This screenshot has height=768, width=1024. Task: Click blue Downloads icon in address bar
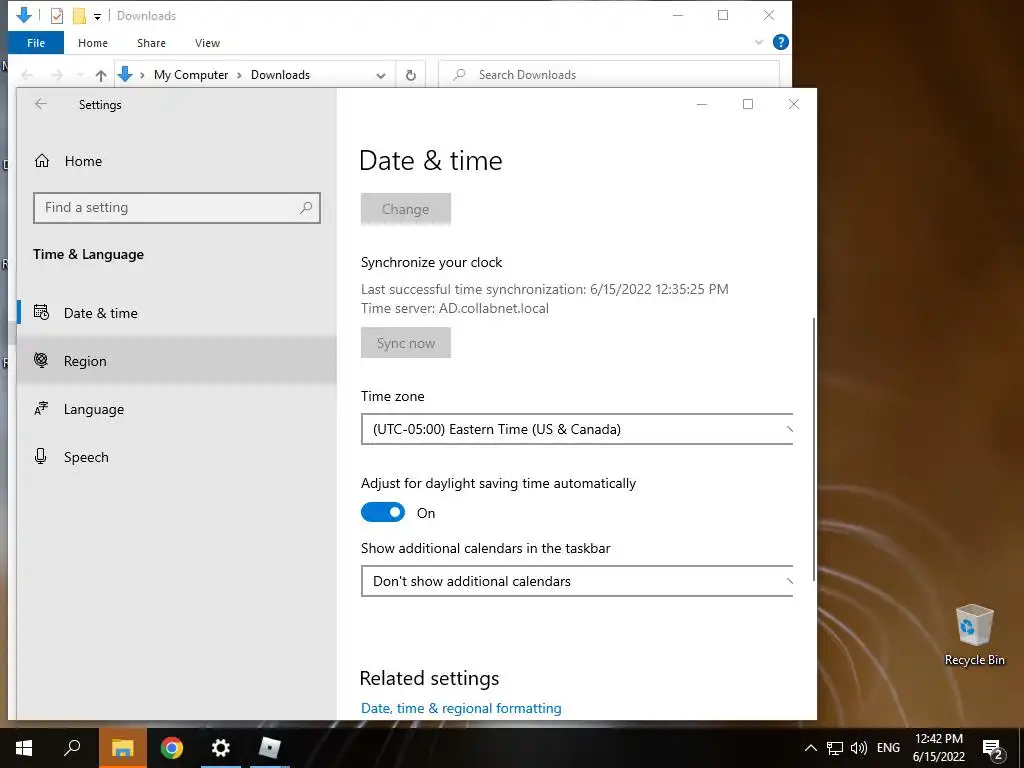coord(125,75)
